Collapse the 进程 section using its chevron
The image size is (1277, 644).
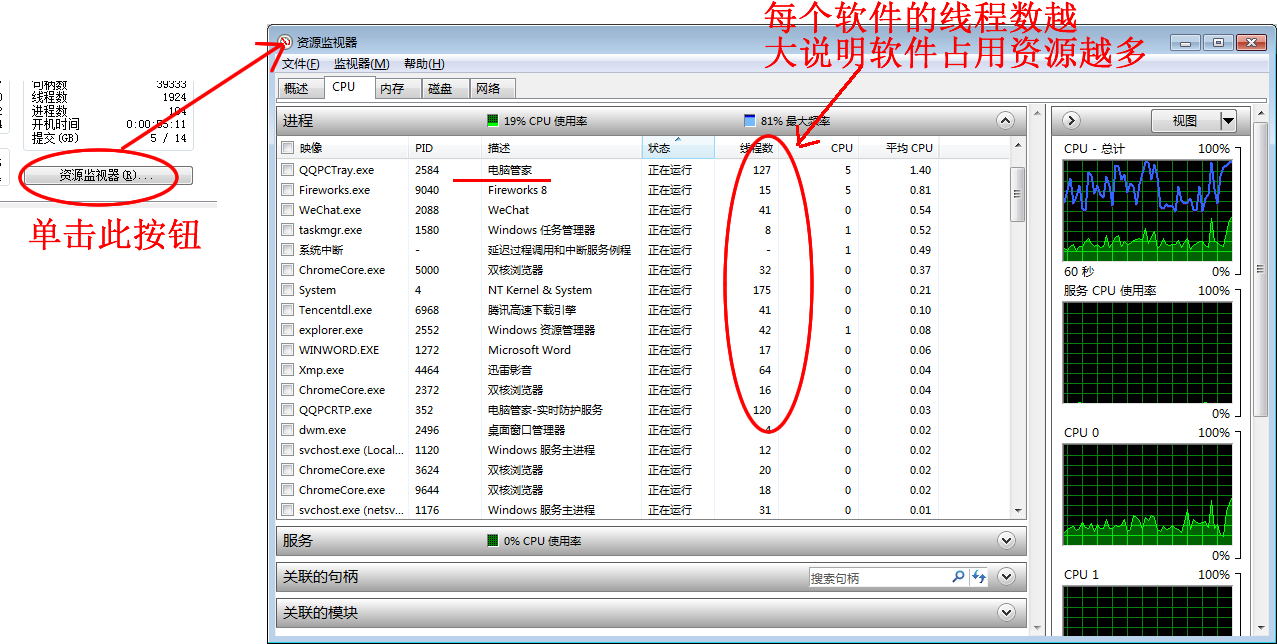coord(1005,120)
